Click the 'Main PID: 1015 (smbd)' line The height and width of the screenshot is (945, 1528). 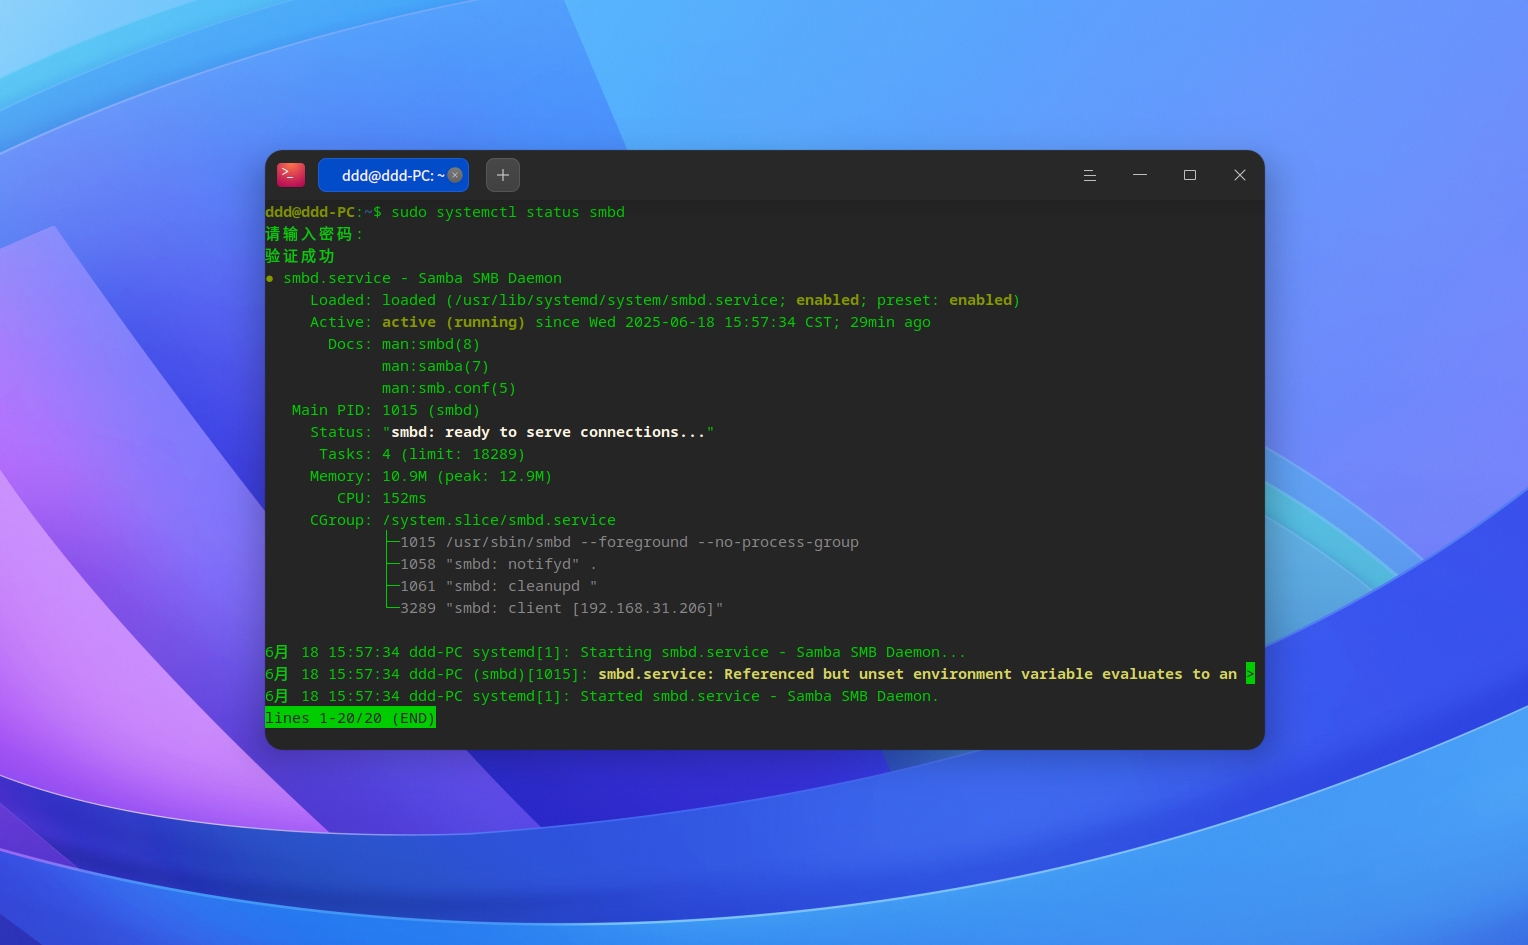click(386, 410)
